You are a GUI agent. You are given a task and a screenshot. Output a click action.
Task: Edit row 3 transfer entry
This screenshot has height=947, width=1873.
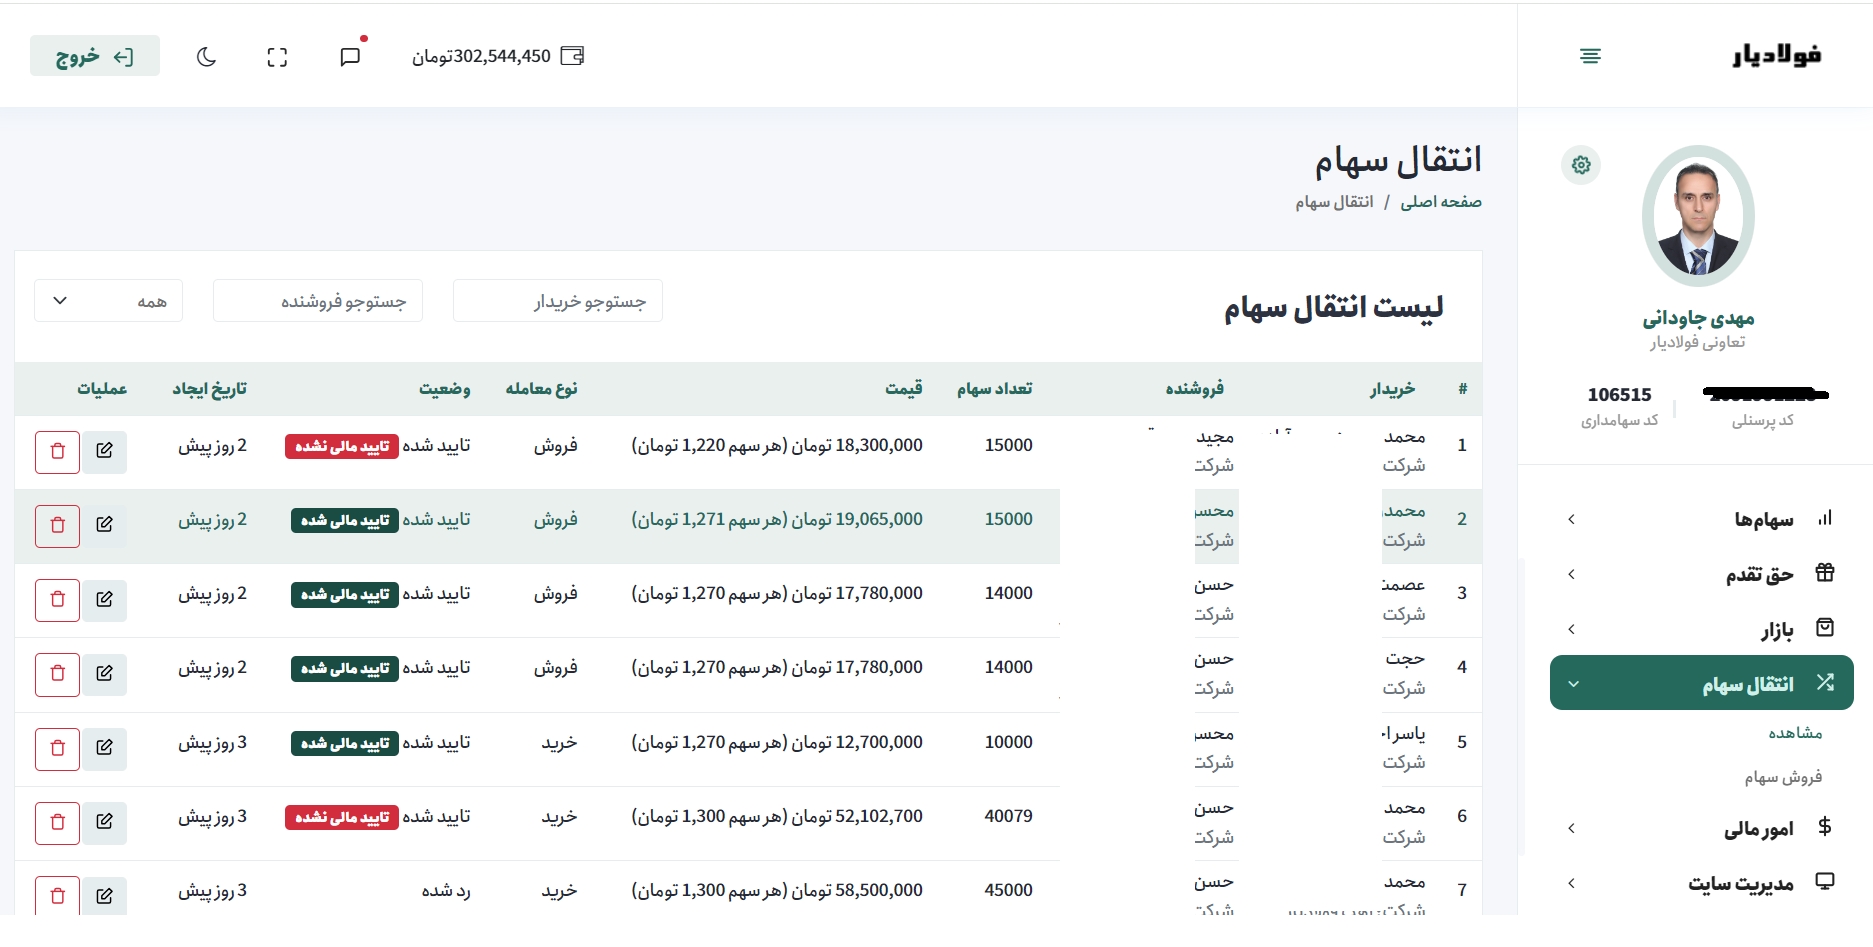(x=105, y=600)
